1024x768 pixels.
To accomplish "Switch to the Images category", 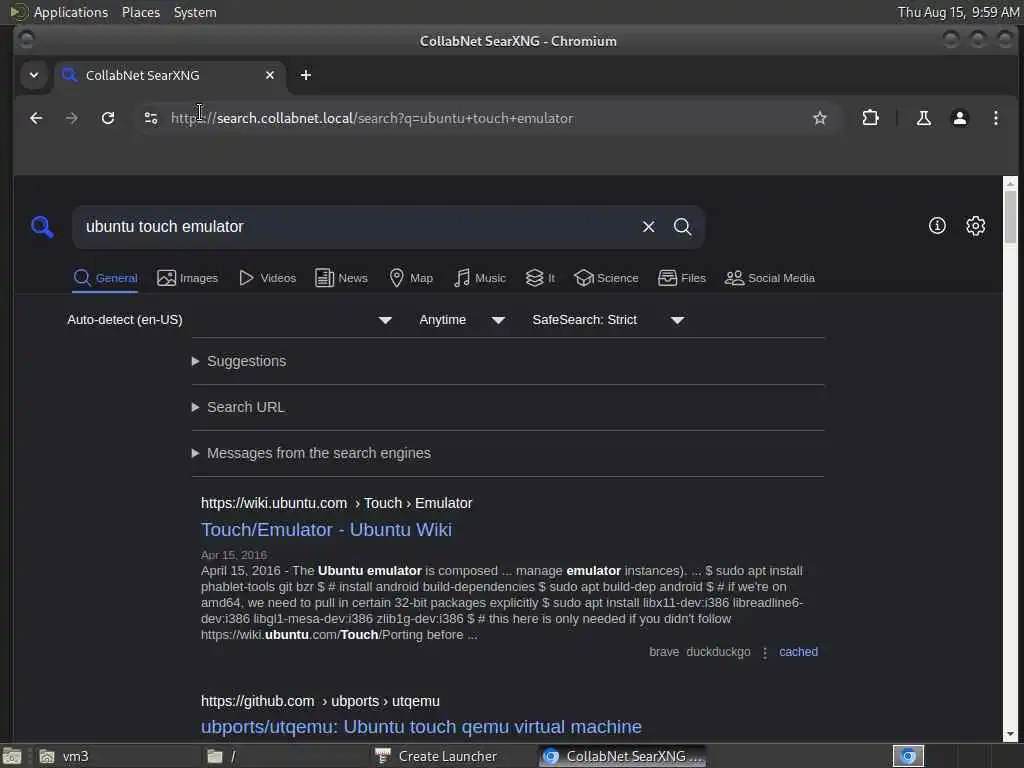I will click(x=187, y=278).
